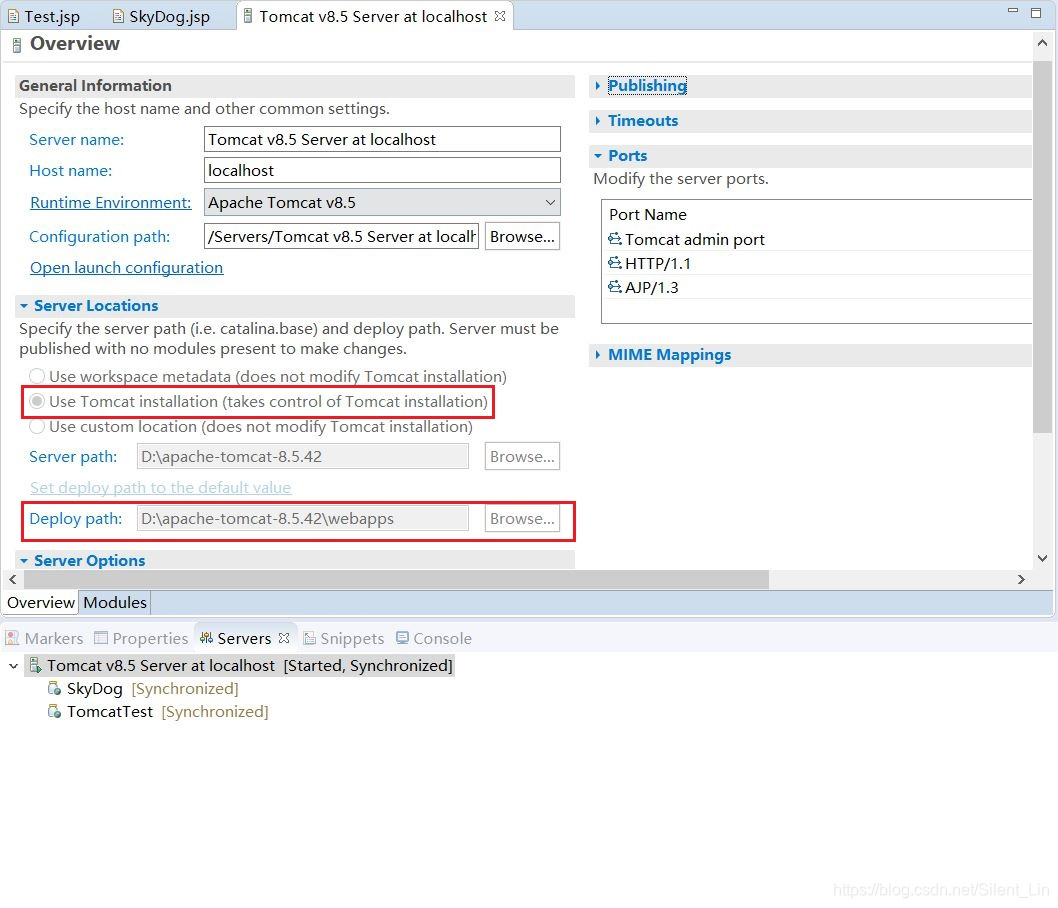The height and width of the screenshot is (908, 1058).
Task: Expand the MIME Mappings section
Action: click(x=598, y=355)
